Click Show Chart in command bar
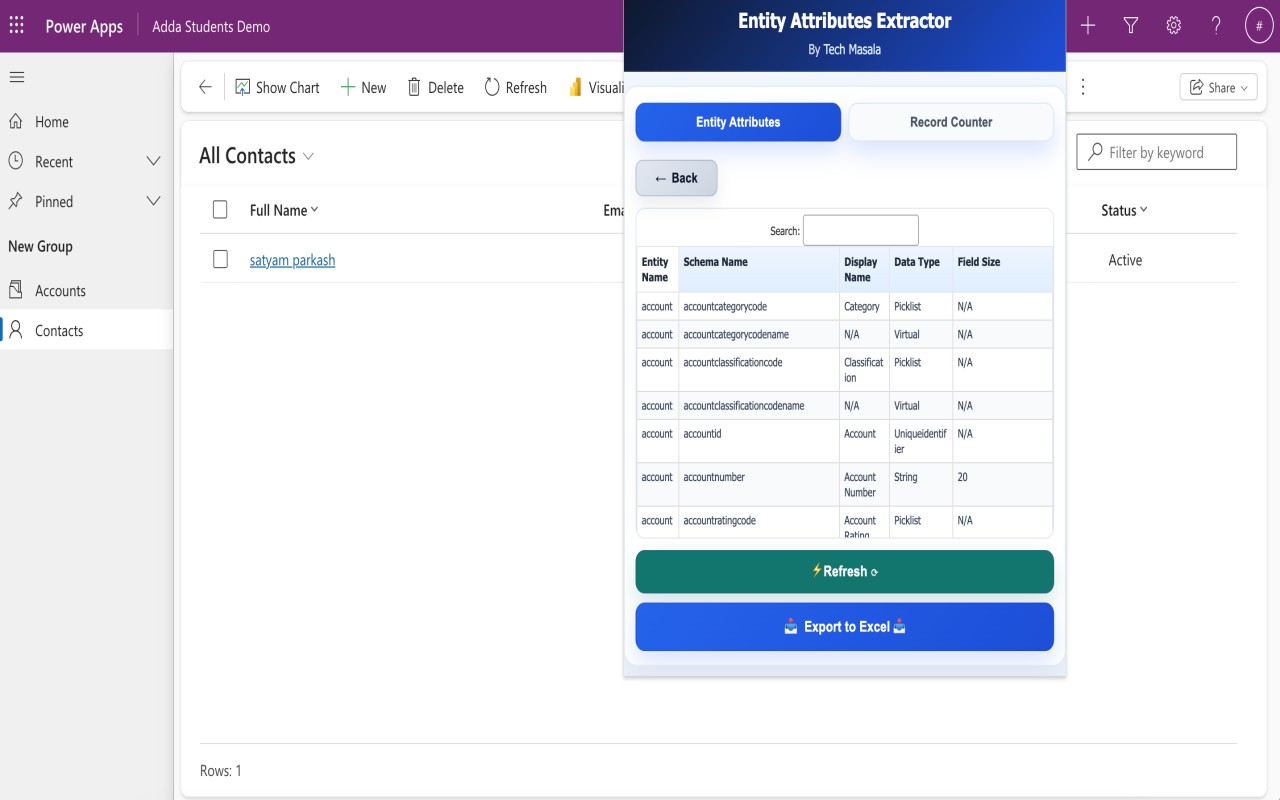 [277, 87]
